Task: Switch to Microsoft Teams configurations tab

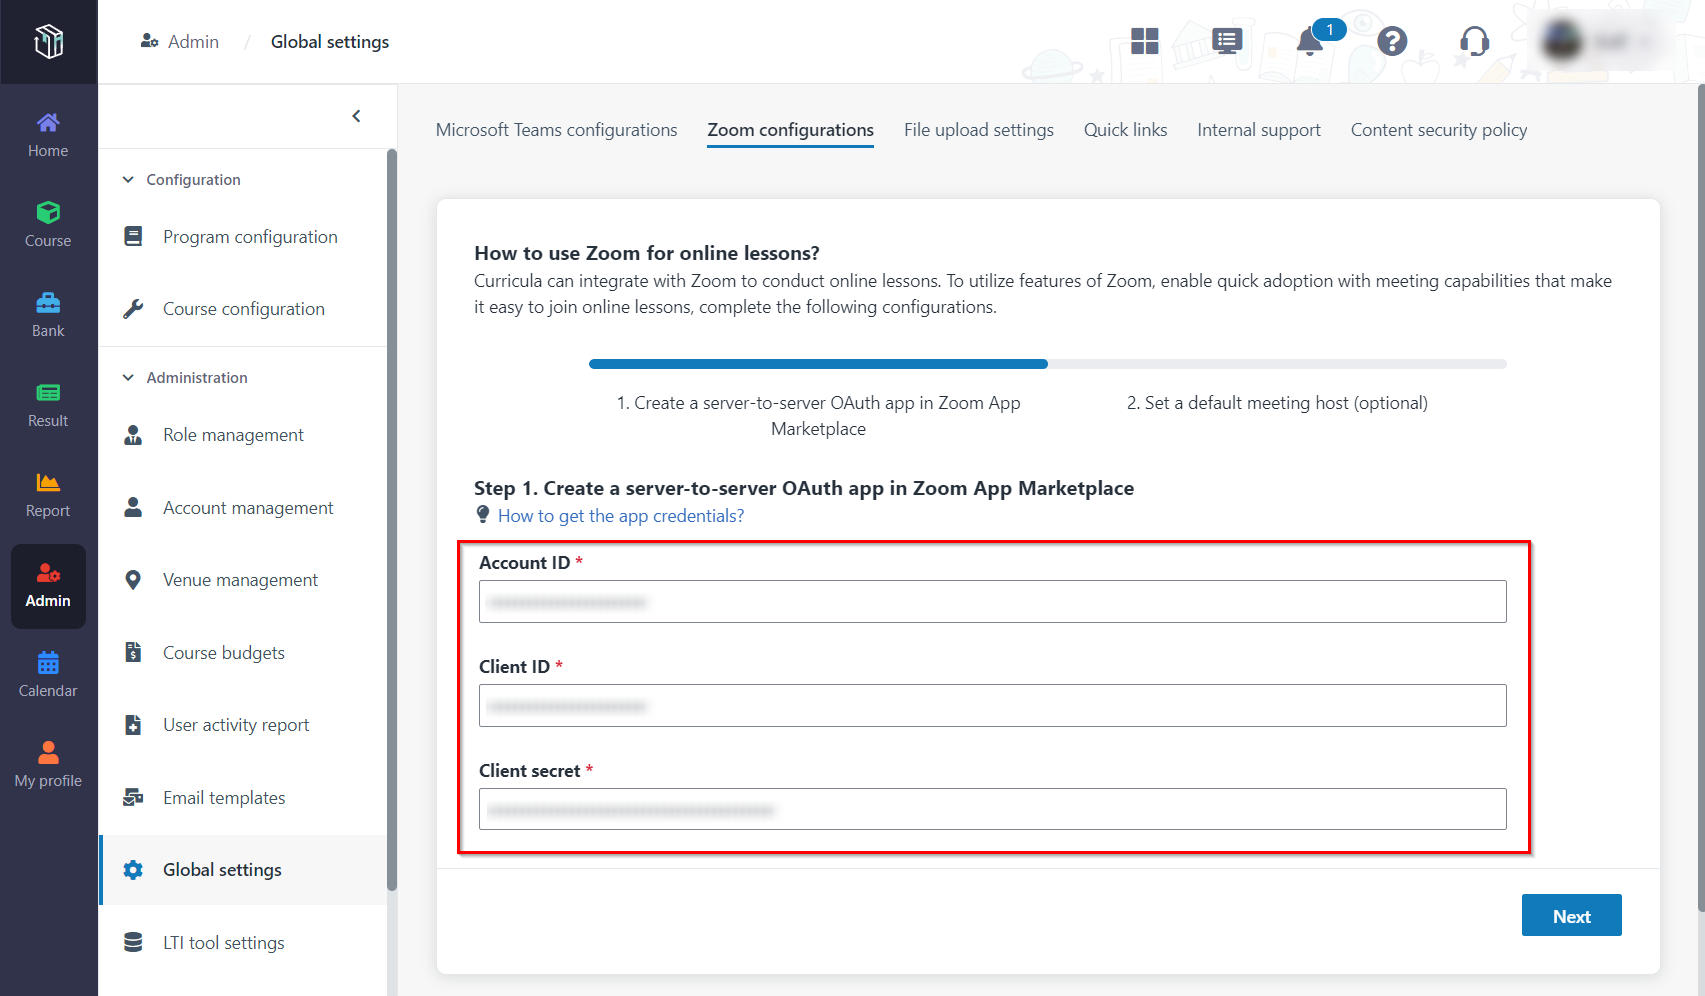Action: [x=556, y=130]
